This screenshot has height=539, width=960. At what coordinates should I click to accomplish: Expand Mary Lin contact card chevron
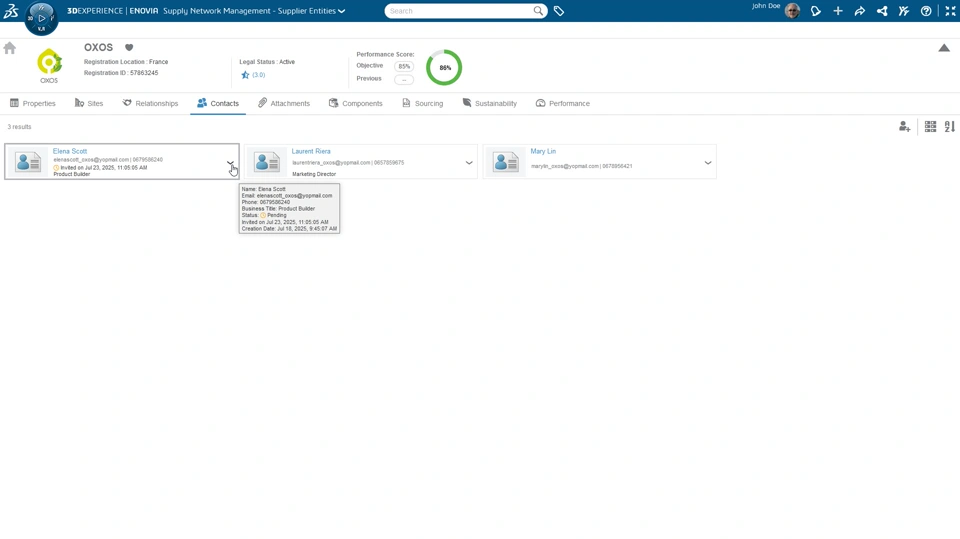pos(708,163)
